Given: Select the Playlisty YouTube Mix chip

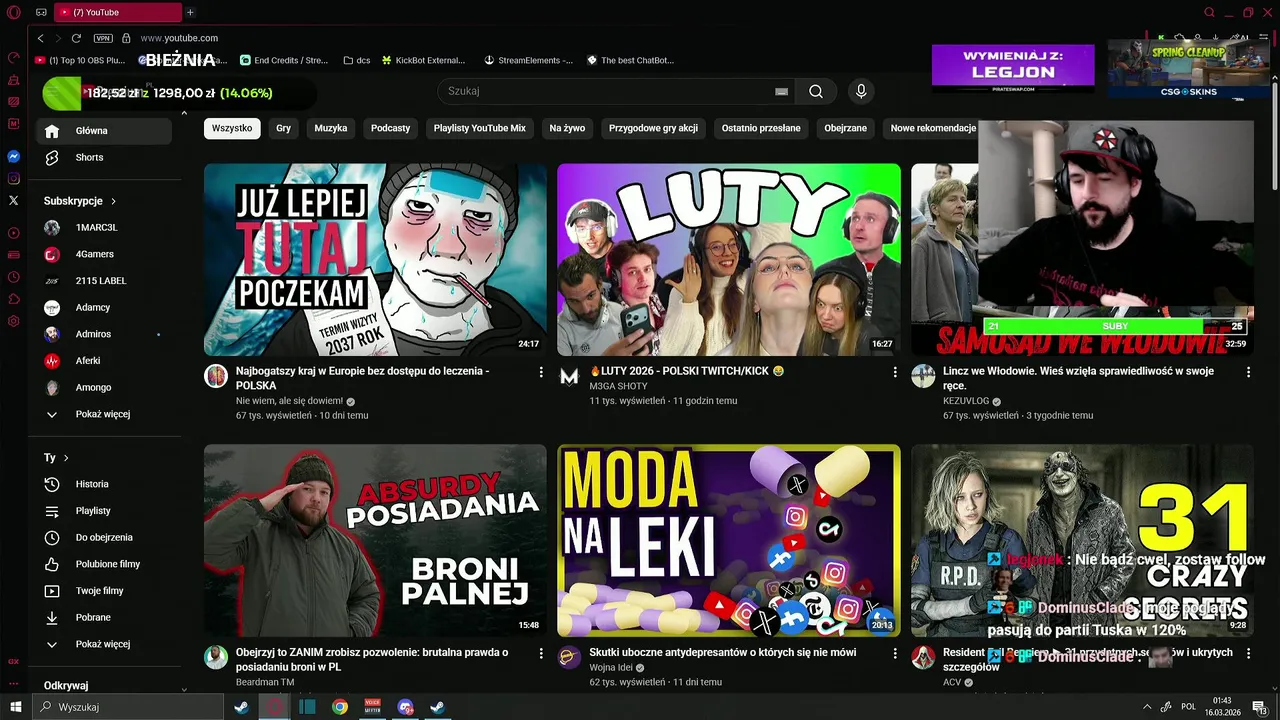Looking at the screenshot, I should 479,128.
